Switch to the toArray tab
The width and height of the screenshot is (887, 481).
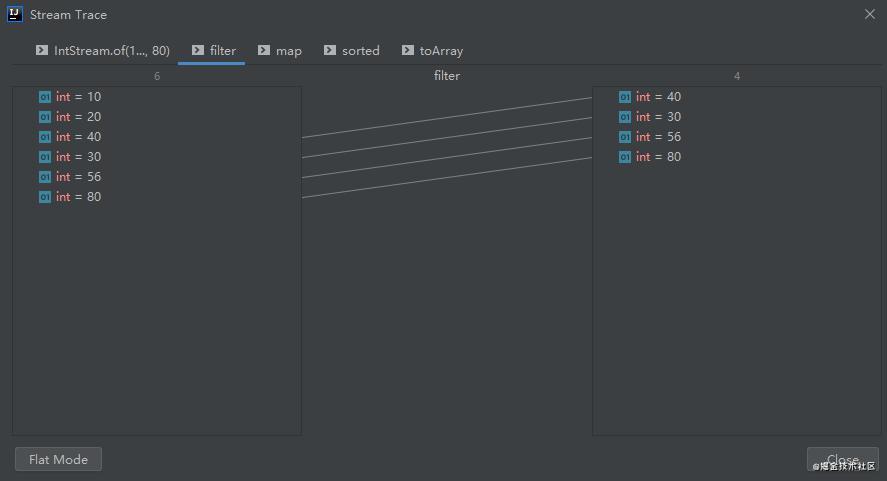(x=432, y=51)
